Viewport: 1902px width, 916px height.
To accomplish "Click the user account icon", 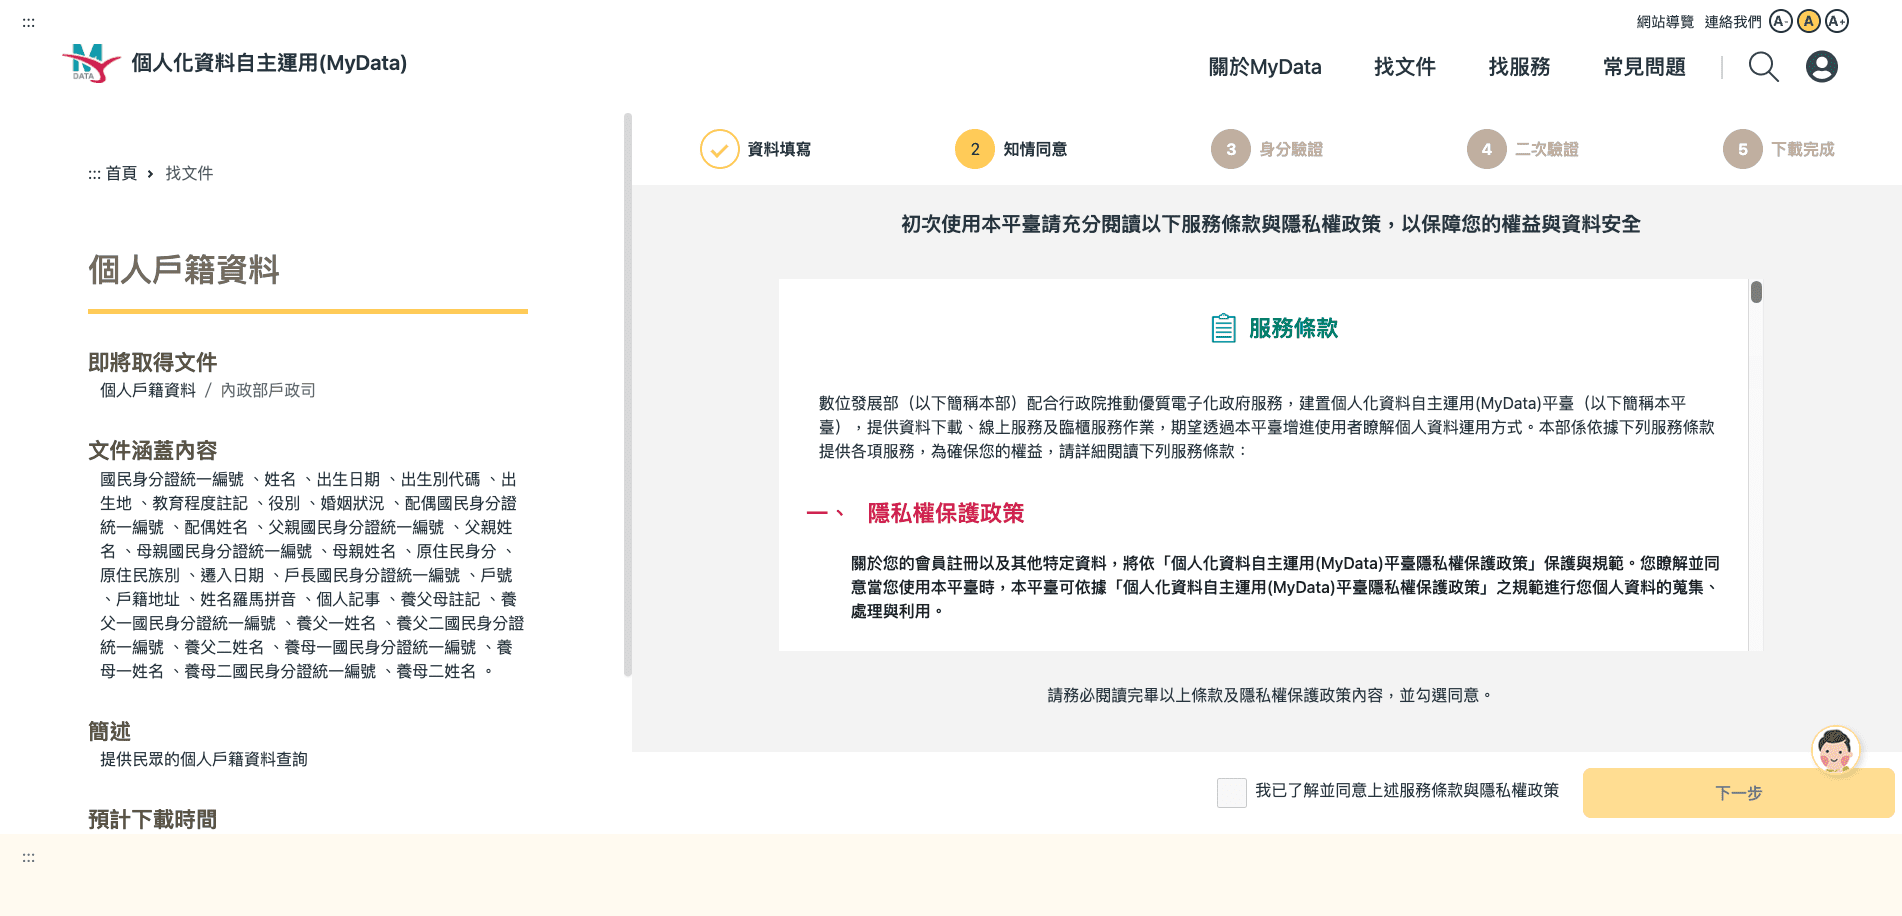I will pyautogui.click(x=1822, y=66).
